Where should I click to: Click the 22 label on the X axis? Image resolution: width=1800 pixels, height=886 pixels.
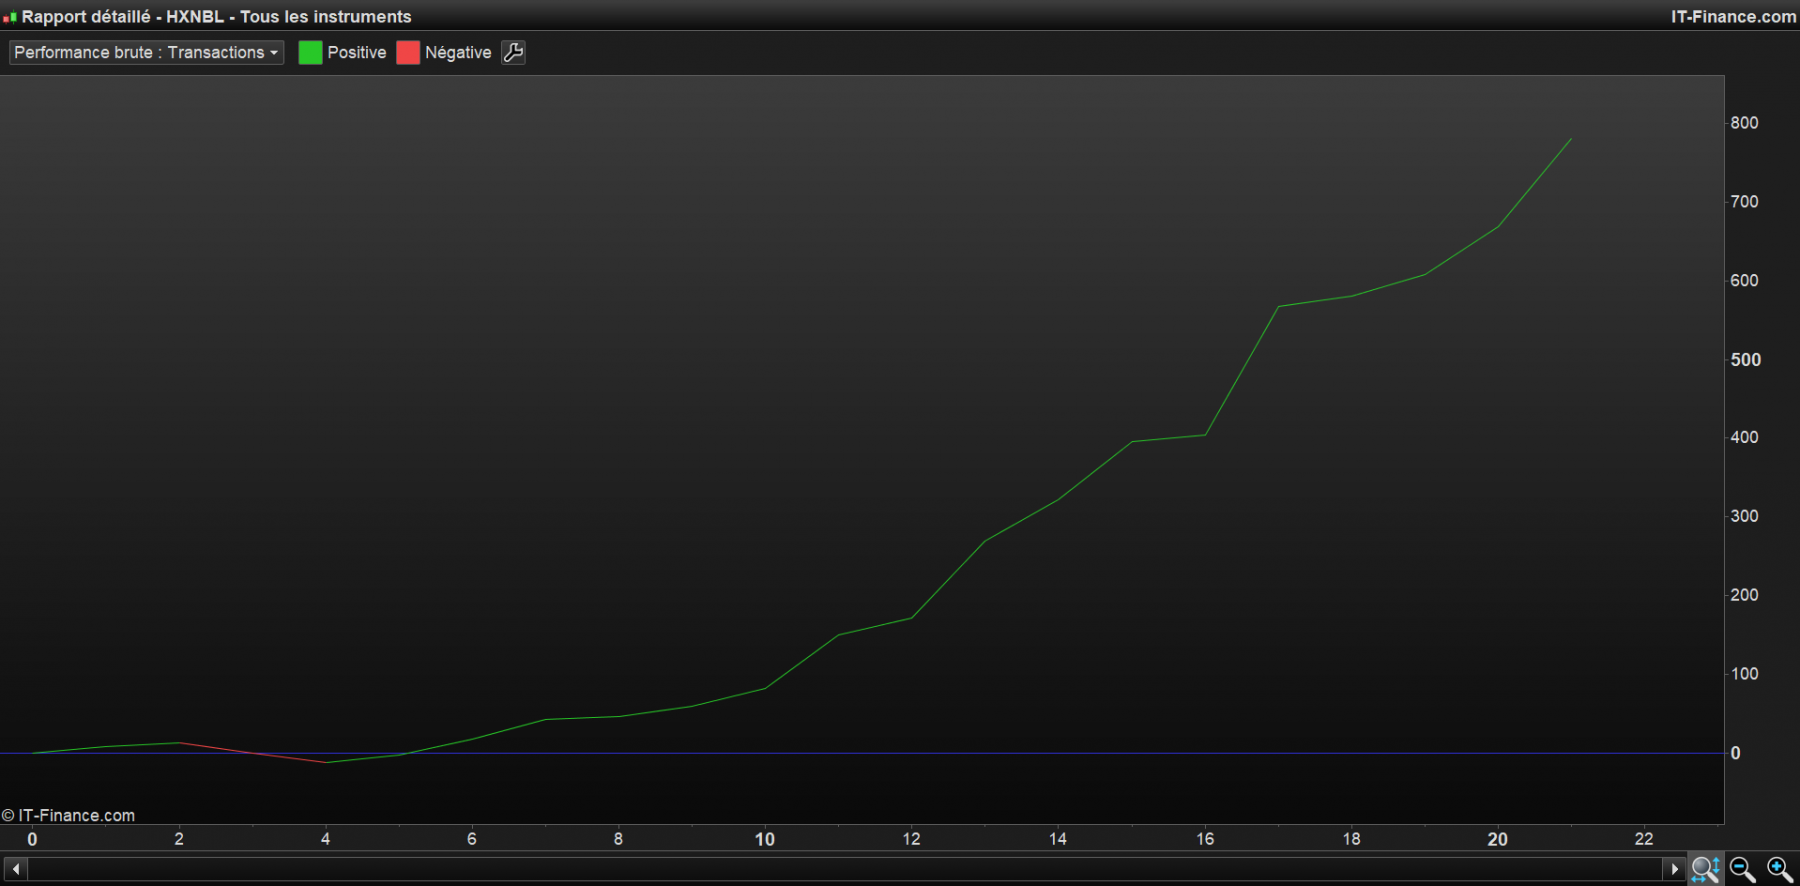tap(1644, 839)
